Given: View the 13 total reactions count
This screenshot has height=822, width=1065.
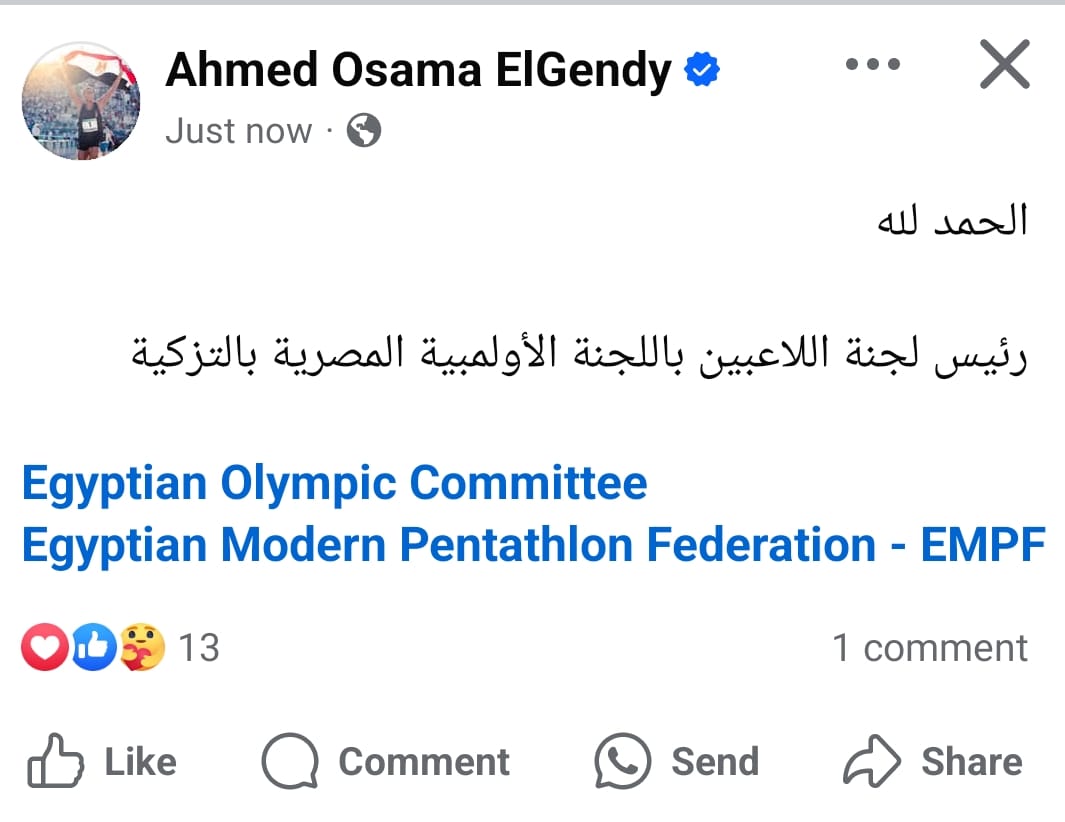Looking at the screenshot, I should pos(200,648).
